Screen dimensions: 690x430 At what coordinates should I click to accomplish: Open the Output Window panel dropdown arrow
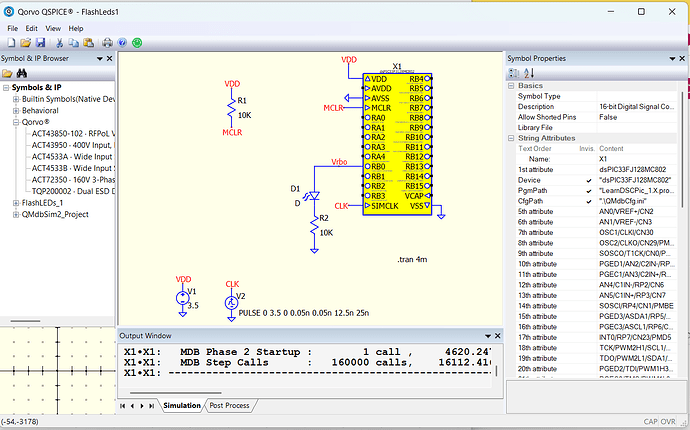(x=488, y=336)
